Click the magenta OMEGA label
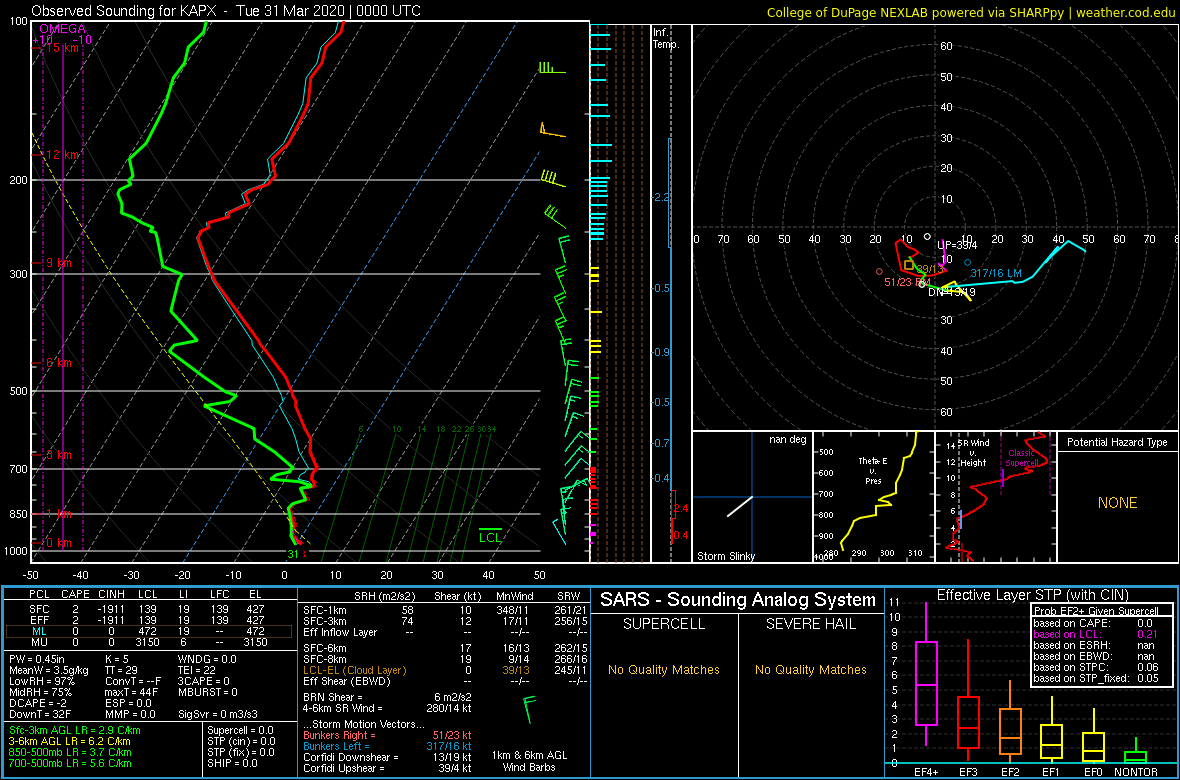1180x780 pixels. 63,29
